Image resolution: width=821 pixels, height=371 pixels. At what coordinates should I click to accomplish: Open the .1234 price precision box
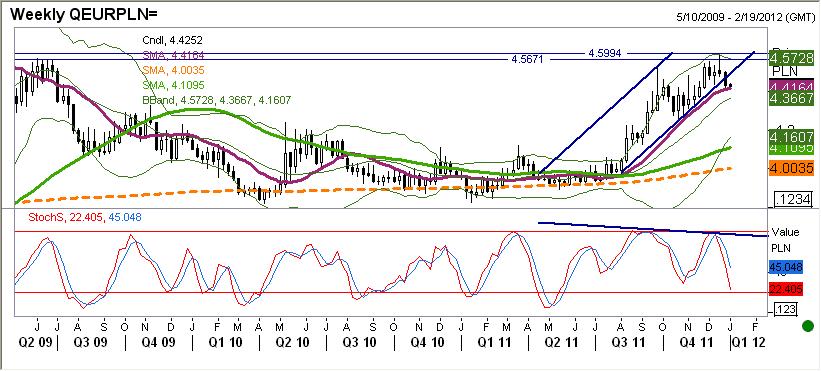793,199
